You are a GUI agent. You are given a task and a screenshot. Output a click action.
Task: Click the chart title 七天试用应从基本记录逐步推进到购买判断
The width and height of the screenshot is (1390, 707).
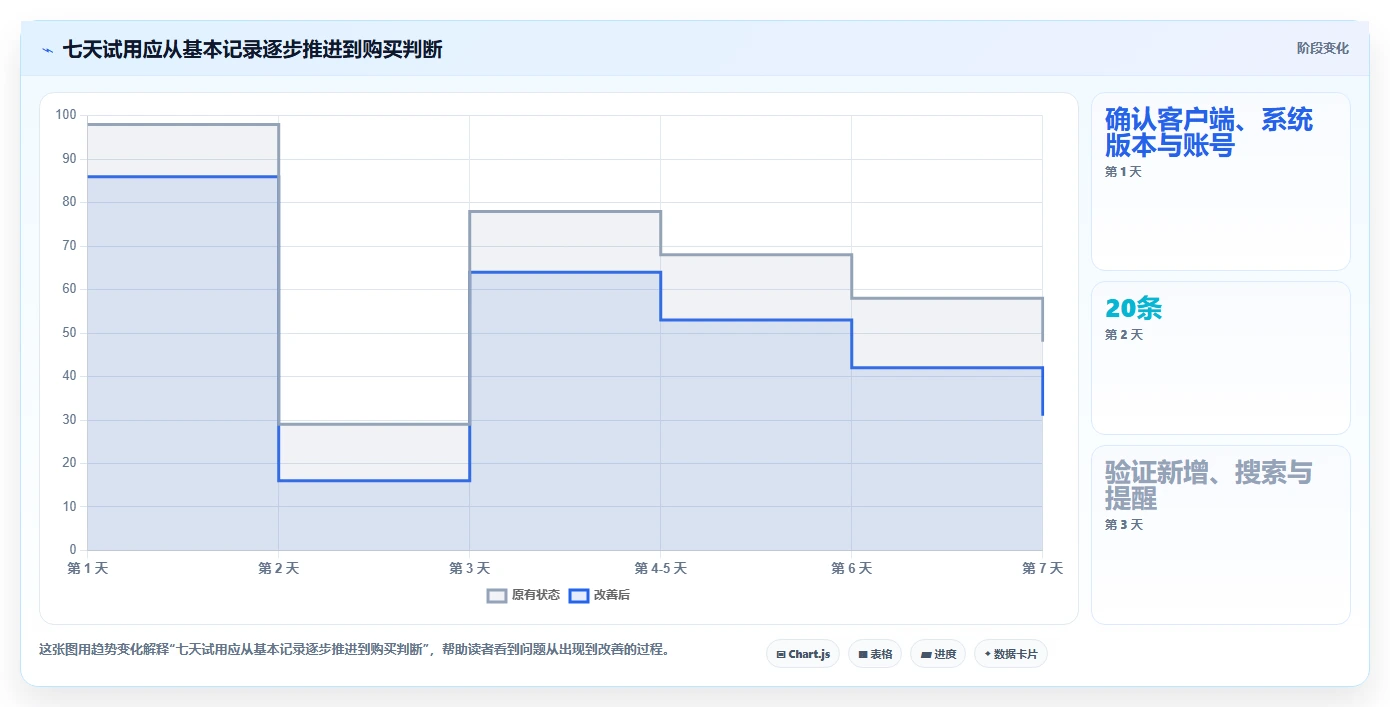coord(252,49)
